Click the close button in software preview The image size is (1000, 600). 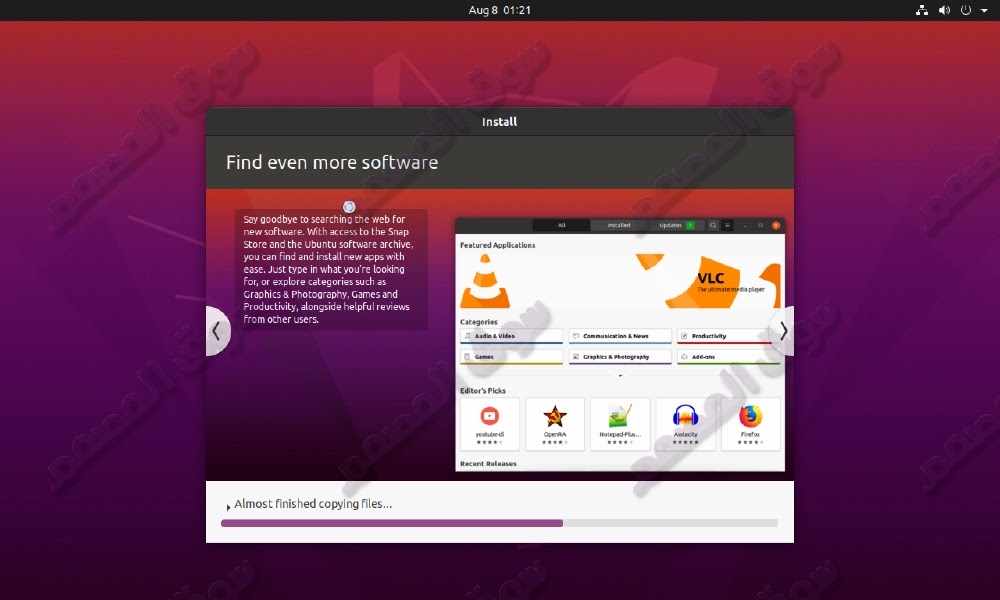click(x=776, y=225)
